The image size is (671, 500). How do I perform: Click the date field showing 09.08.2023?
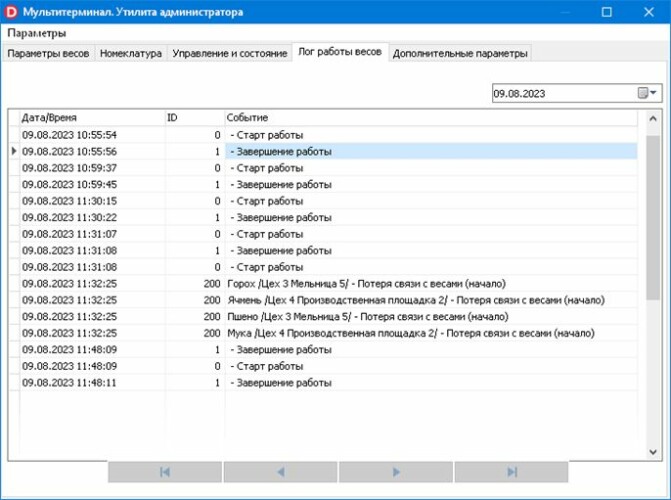click(x=561, y=93)
